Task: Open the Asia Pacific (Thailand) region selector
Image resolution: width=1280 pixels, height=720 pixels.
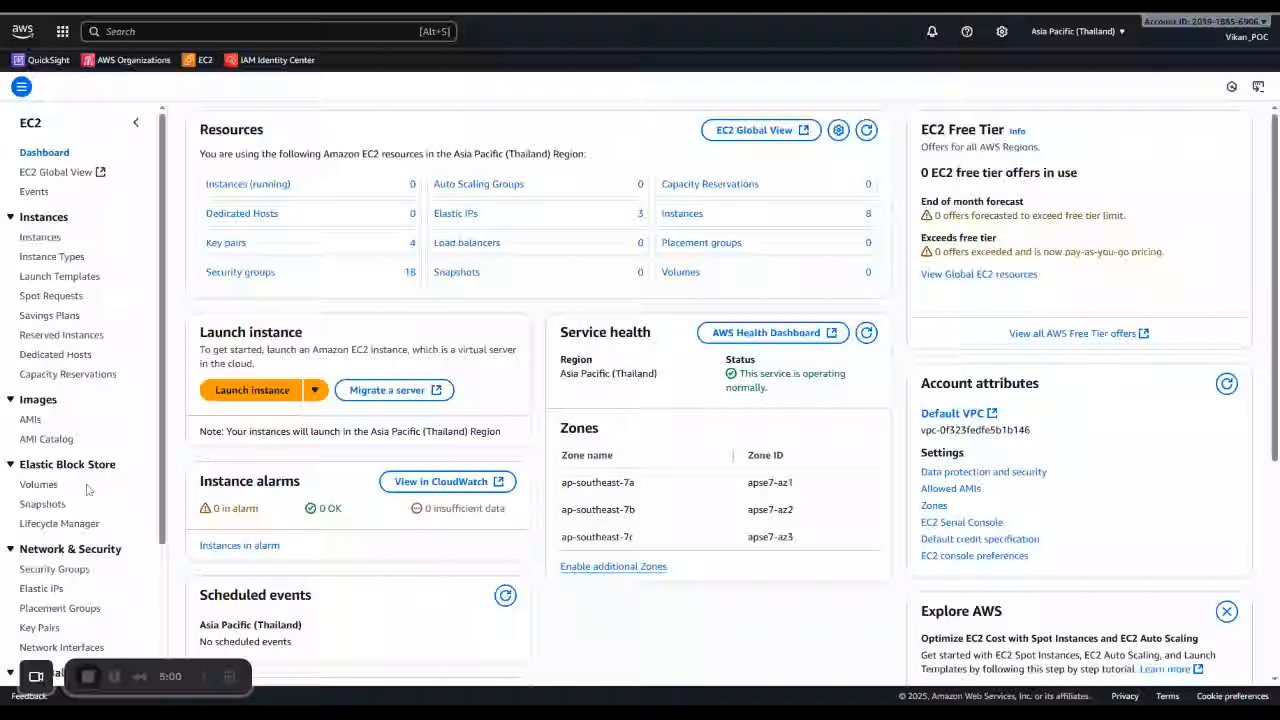Action: click(x=1078, y=31)
